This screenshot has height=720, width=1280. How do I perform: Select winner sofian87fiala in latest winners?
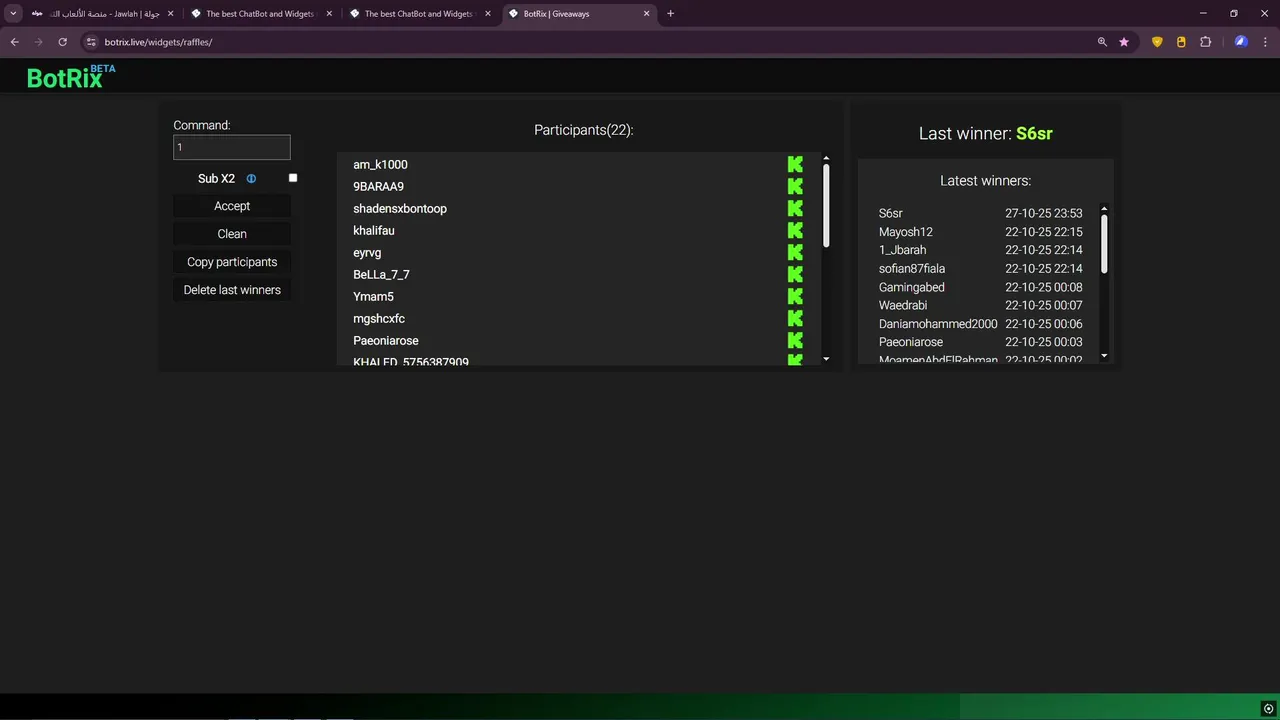tap(912, 268)
